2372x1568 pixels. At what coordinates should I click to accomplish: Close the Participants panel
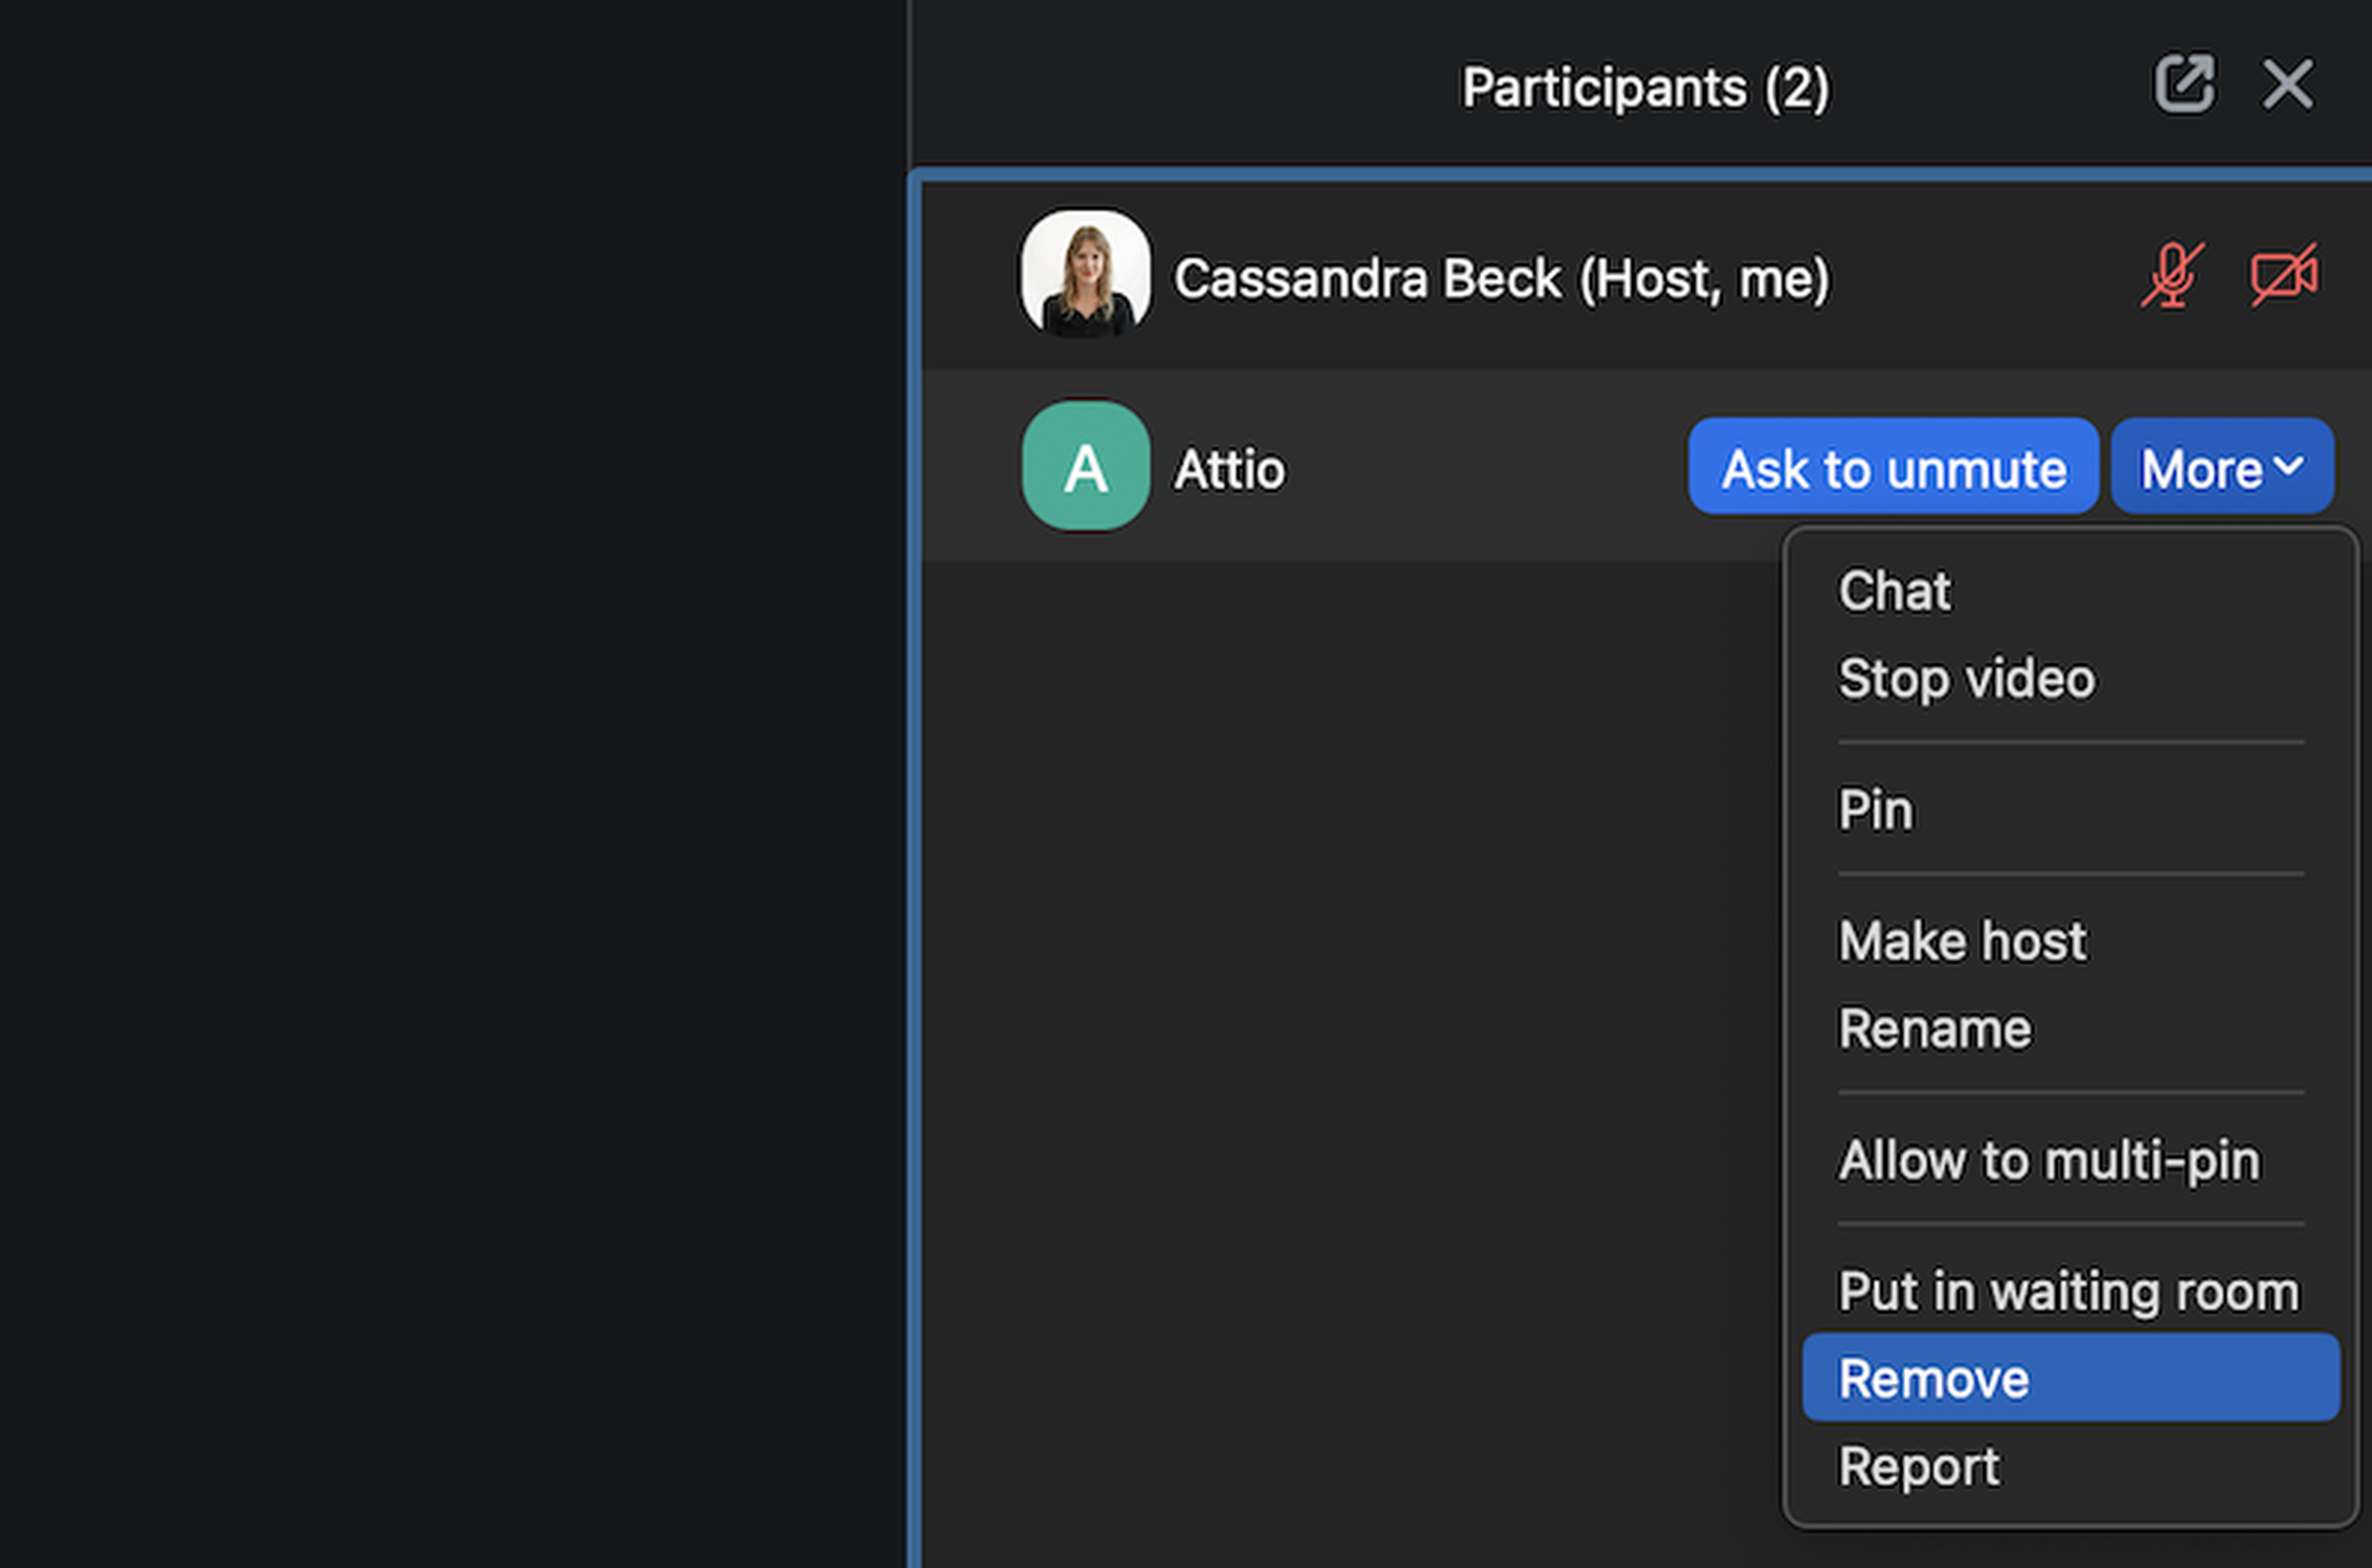(x=2288, y=84)
